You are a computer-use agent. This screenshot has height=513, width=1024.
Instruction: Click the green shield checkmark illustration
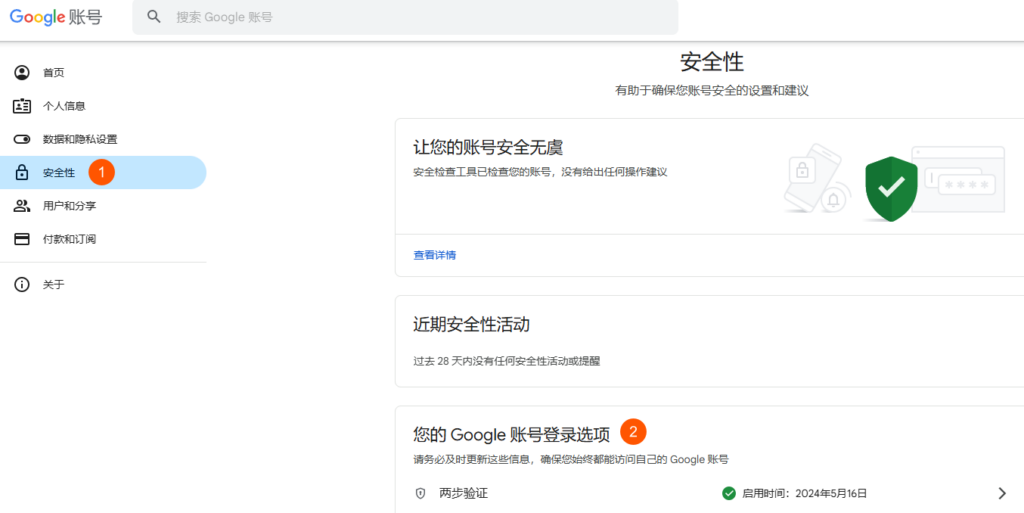(891, 189)
